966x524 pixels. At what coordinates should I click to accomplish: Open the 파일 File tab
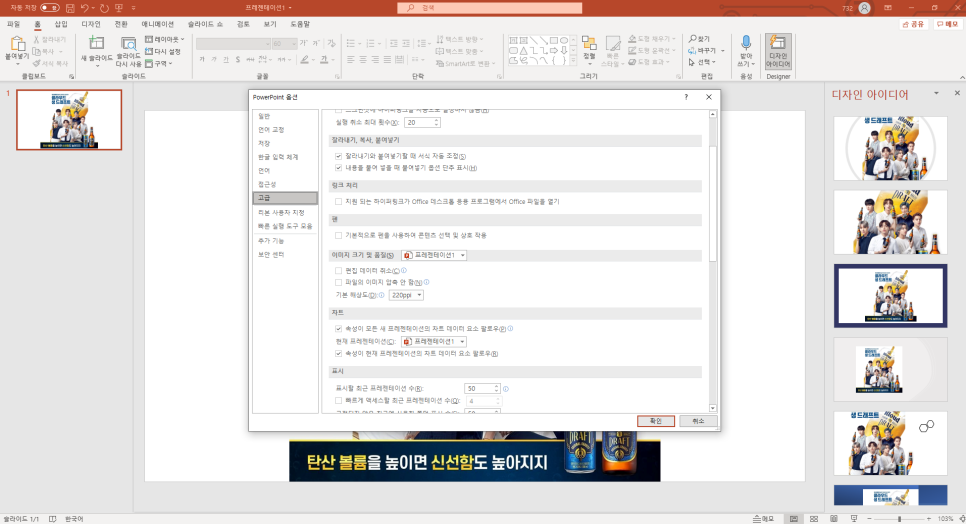click(14, 24)
